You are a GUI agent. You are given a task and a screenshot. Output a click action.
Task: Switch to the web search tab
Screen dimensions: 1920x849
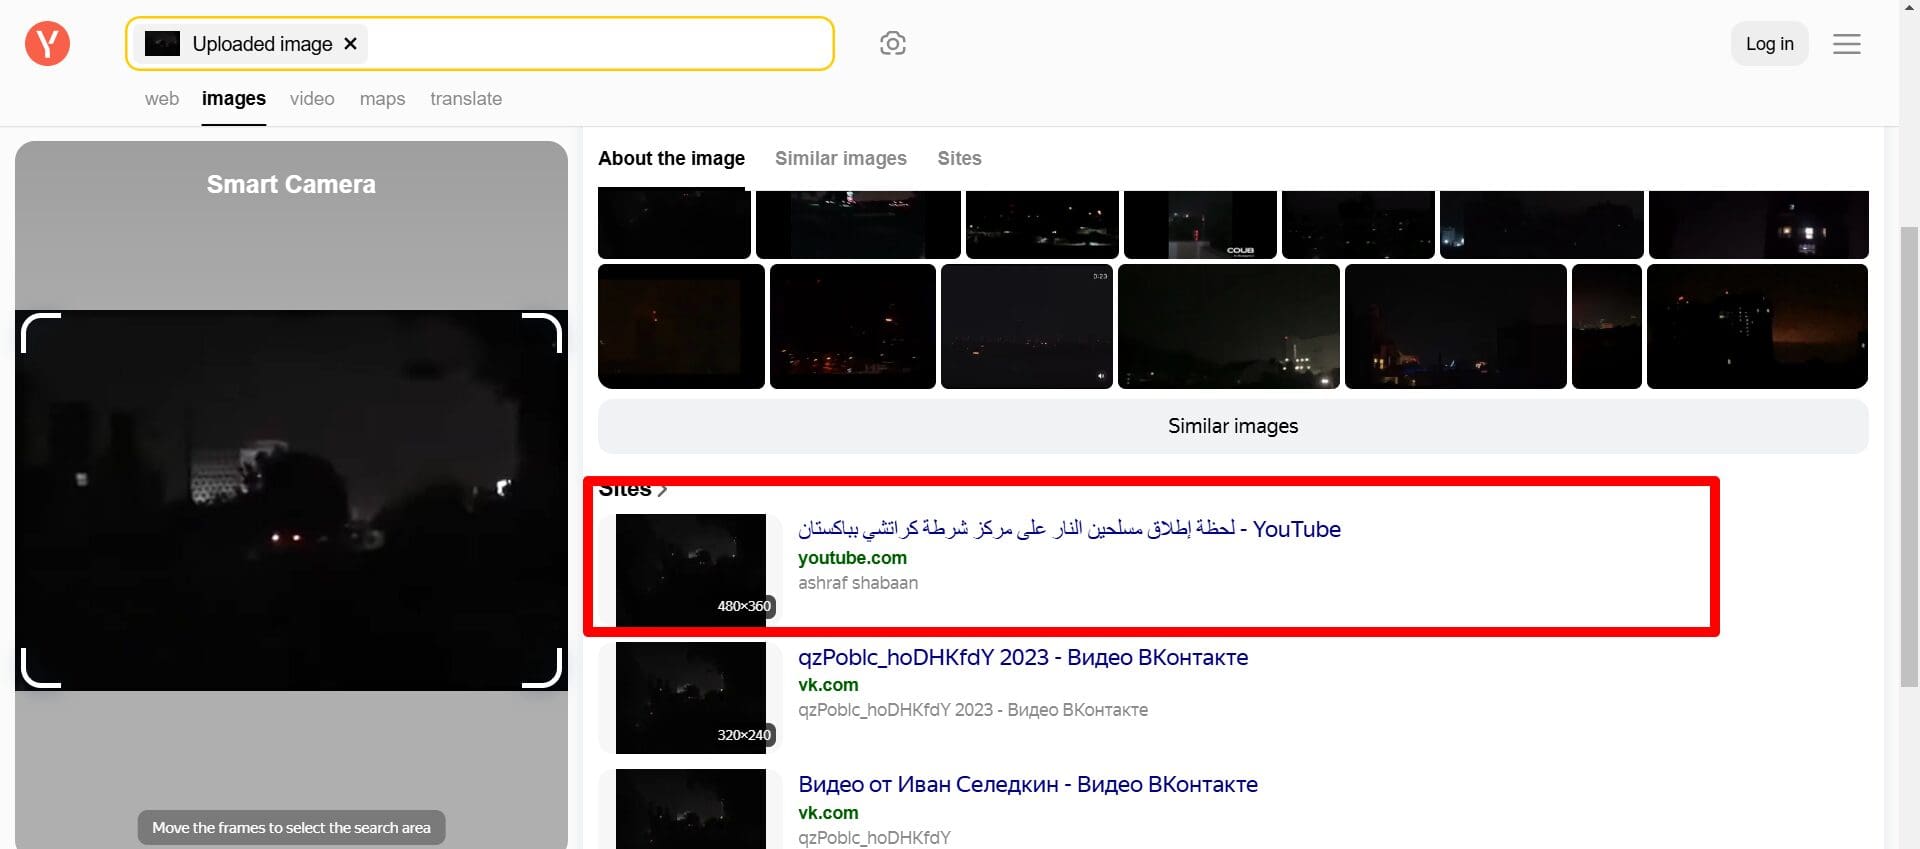[162, 99]
